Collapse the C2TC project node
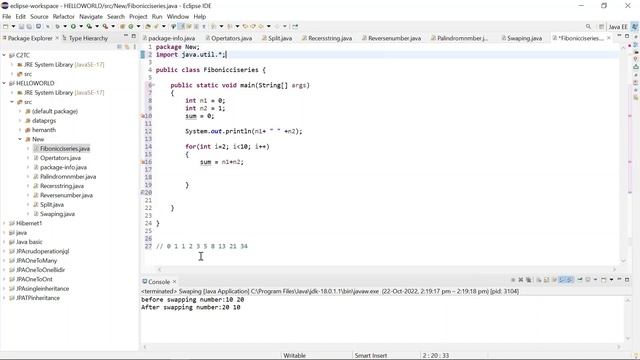640x360 pixels. click(x=4, y=55)
